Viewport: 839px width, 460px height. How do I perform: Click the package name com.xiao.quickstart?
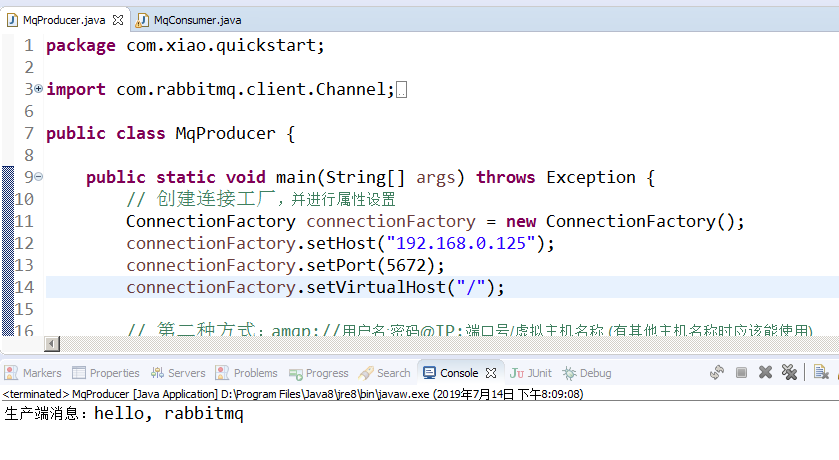(x=220, y=45)
